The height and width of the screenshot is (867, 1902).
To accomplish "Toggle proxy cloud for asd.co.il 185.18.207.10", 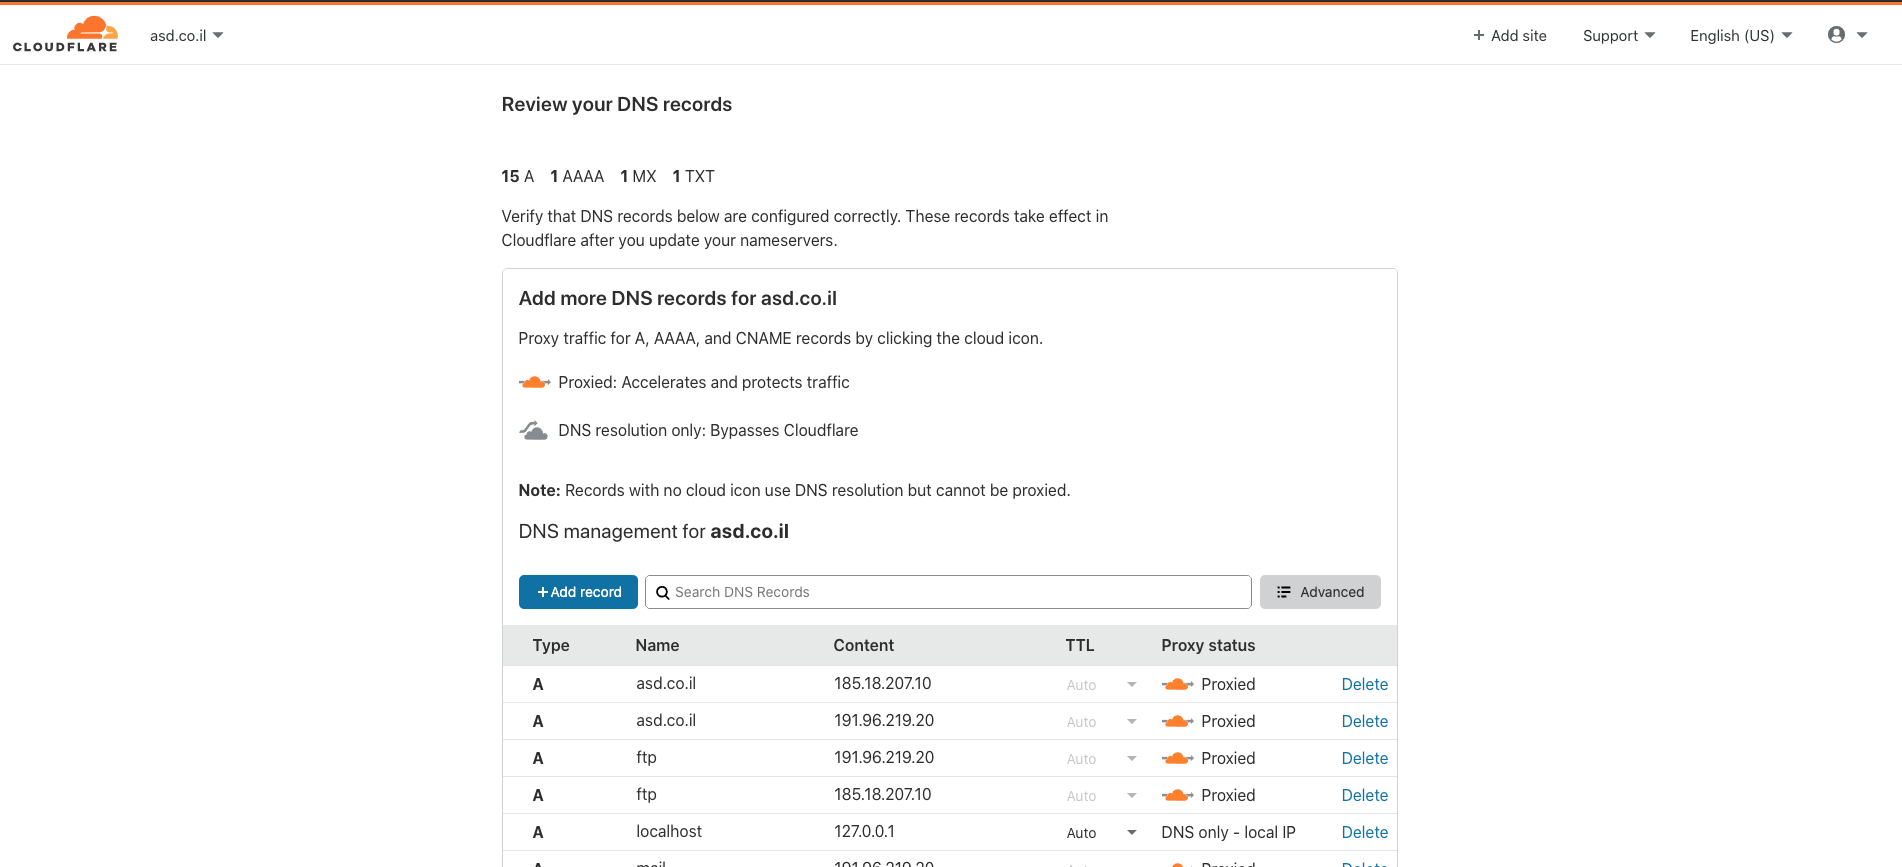I will [1177, 684].
